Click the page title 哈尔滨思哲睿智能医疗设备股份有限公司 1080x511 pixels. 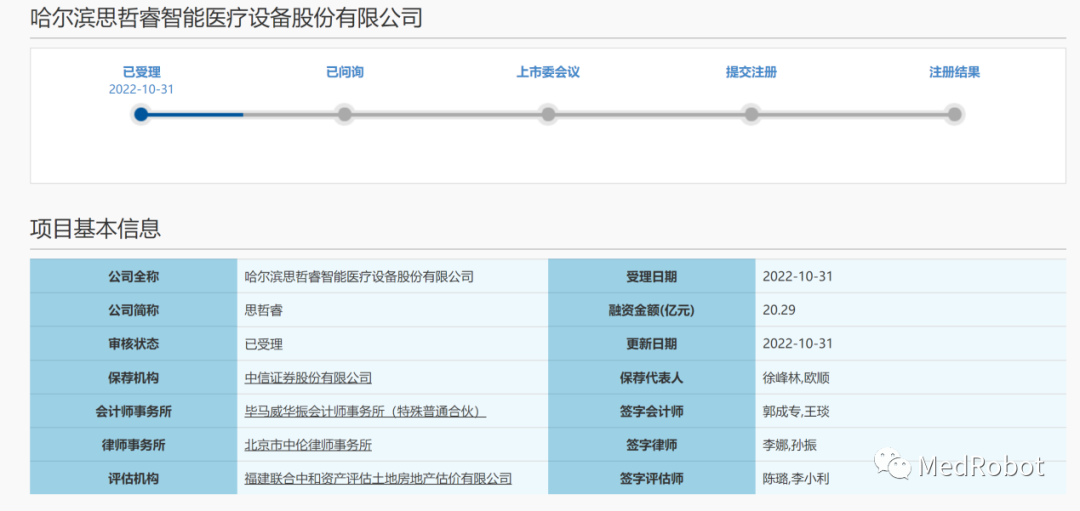point(226,18)
